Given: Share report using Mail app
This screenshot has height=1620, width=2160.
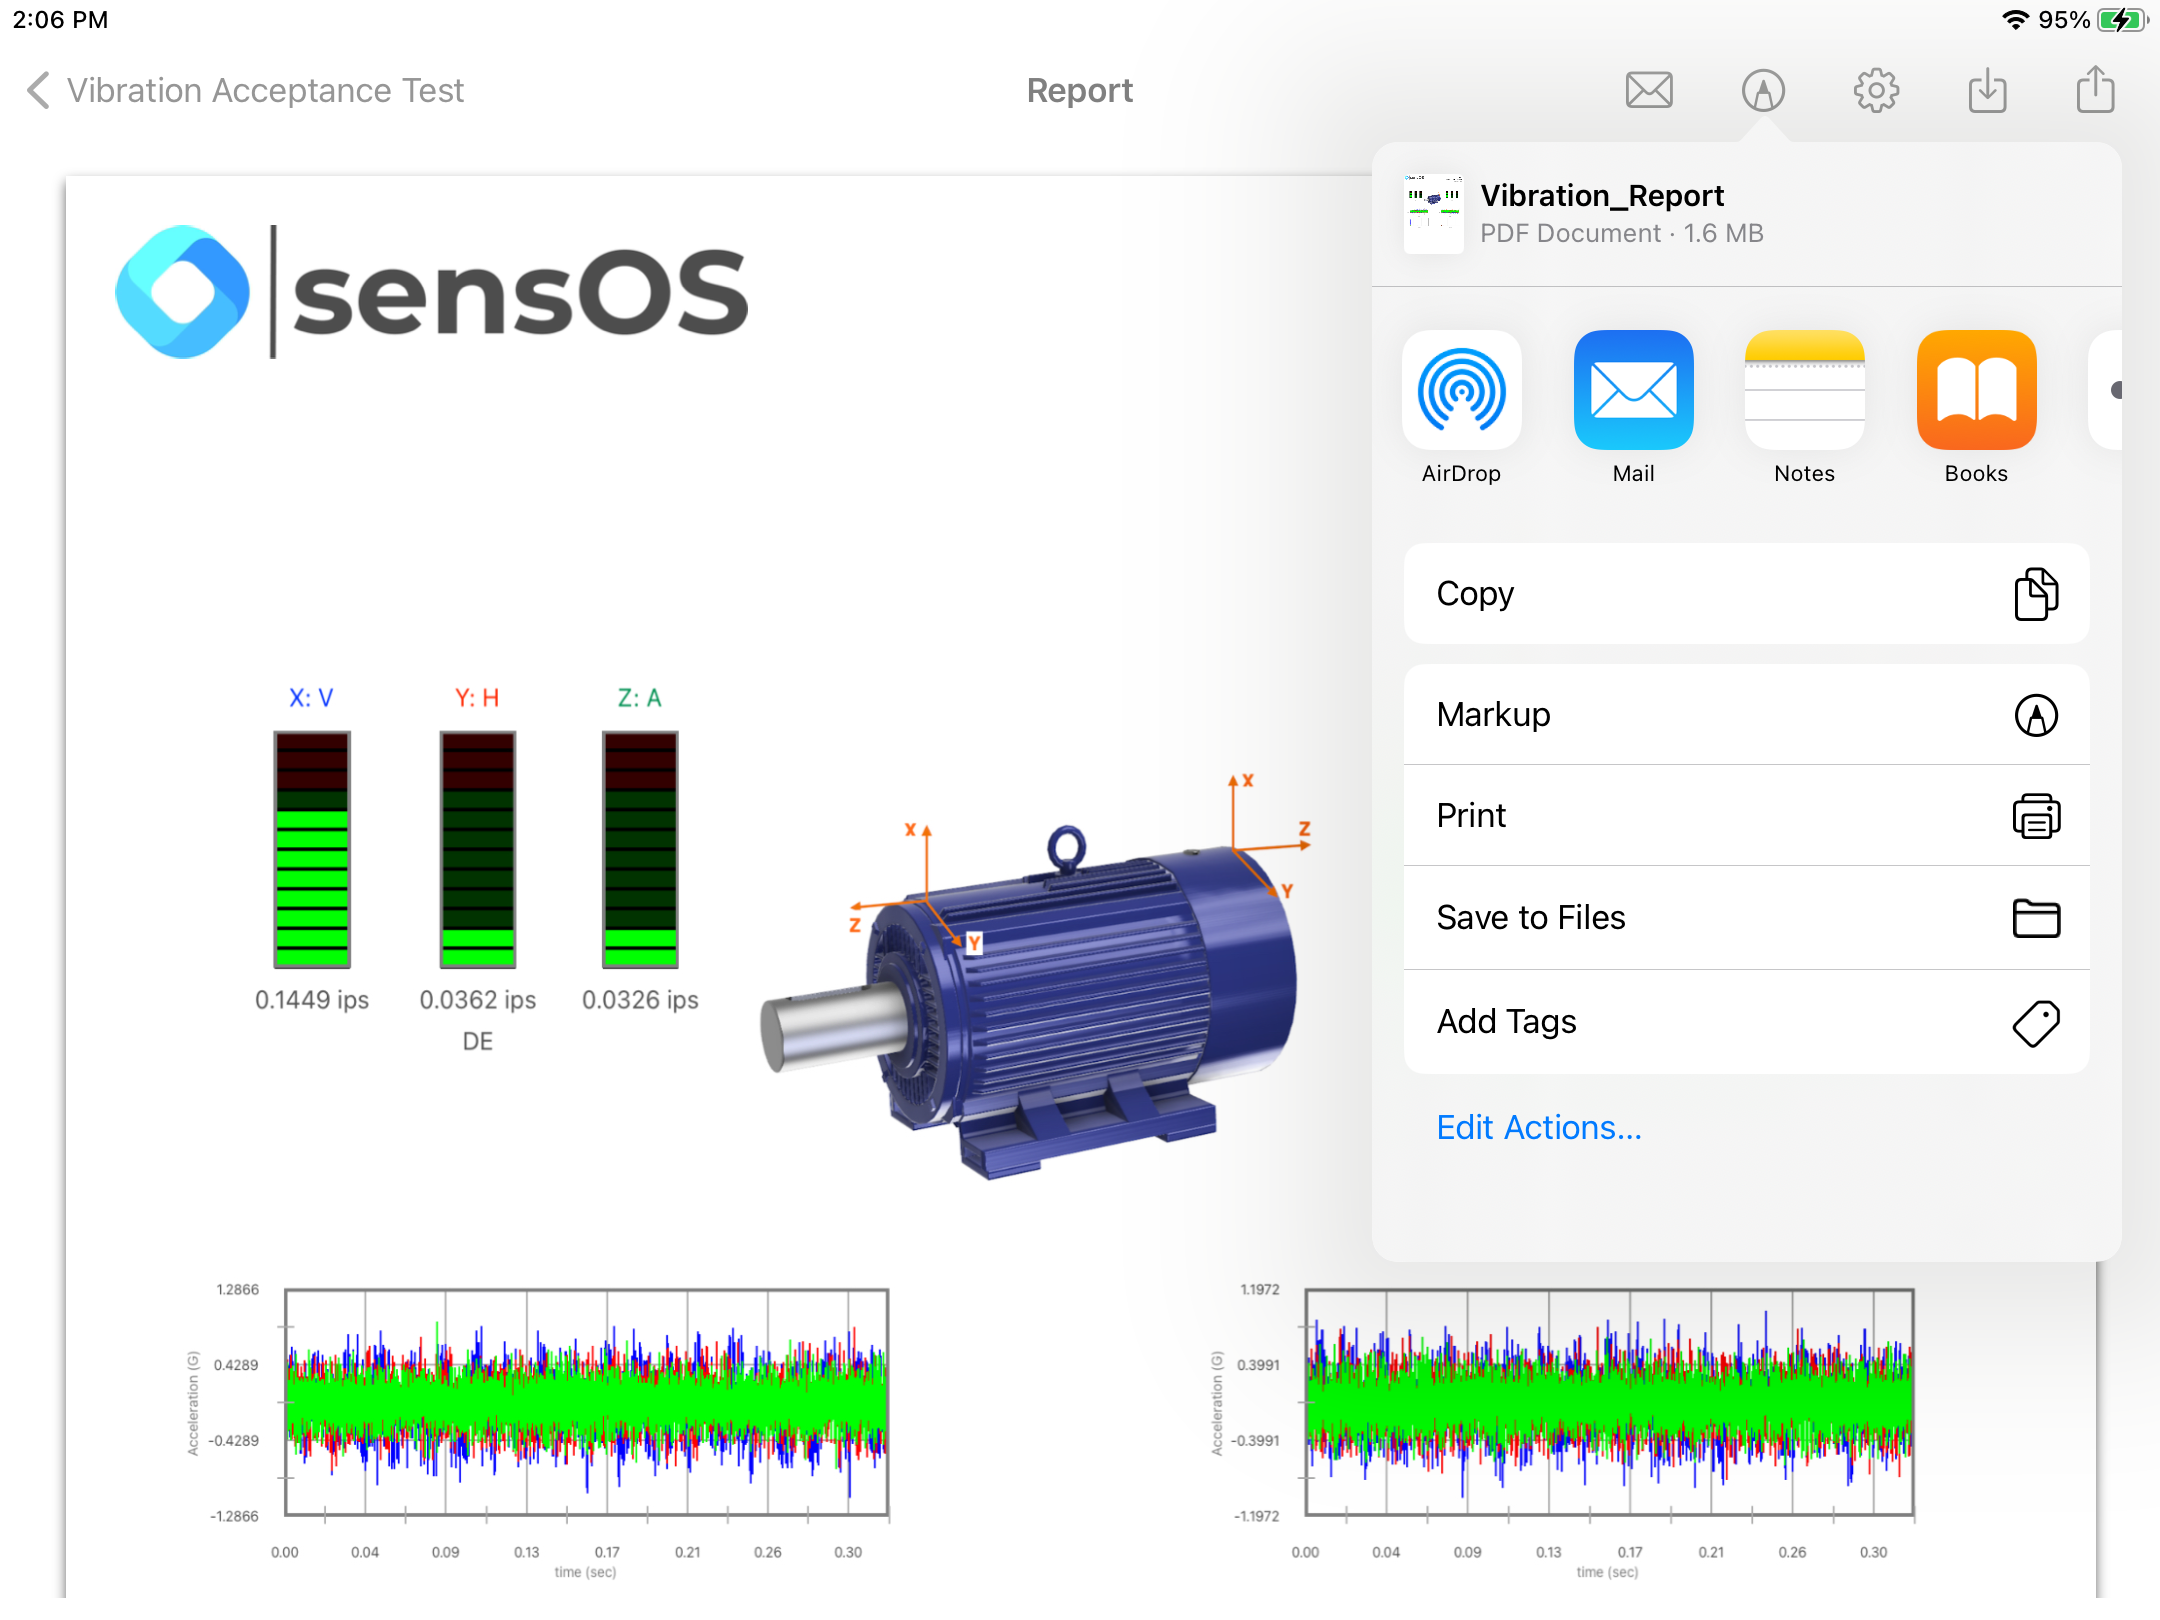Looking at the screenshot, I should [x=1634, y=408].
